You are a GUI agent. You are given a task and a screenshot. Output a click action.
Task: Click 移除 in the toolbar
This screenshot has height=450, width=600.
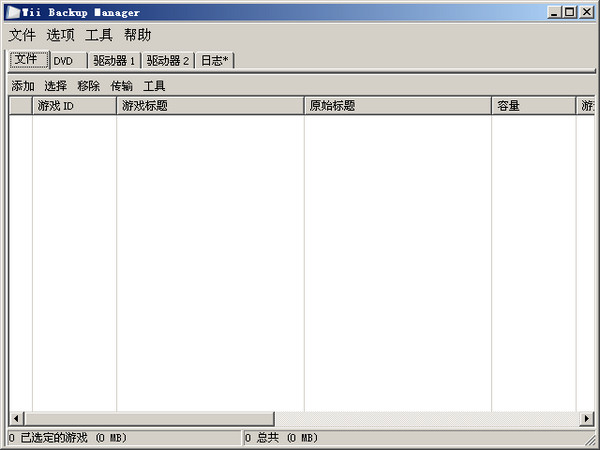pyautogui.click(x=88, y=86)
